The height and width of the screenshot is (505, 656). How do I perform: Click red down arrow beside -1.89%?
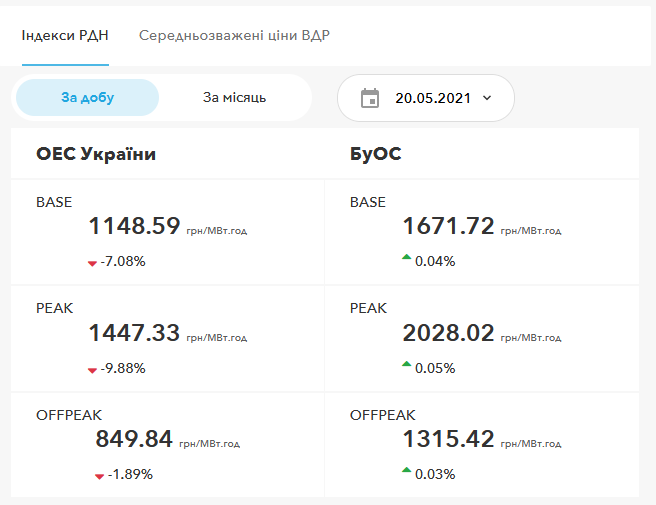[99, 476]
